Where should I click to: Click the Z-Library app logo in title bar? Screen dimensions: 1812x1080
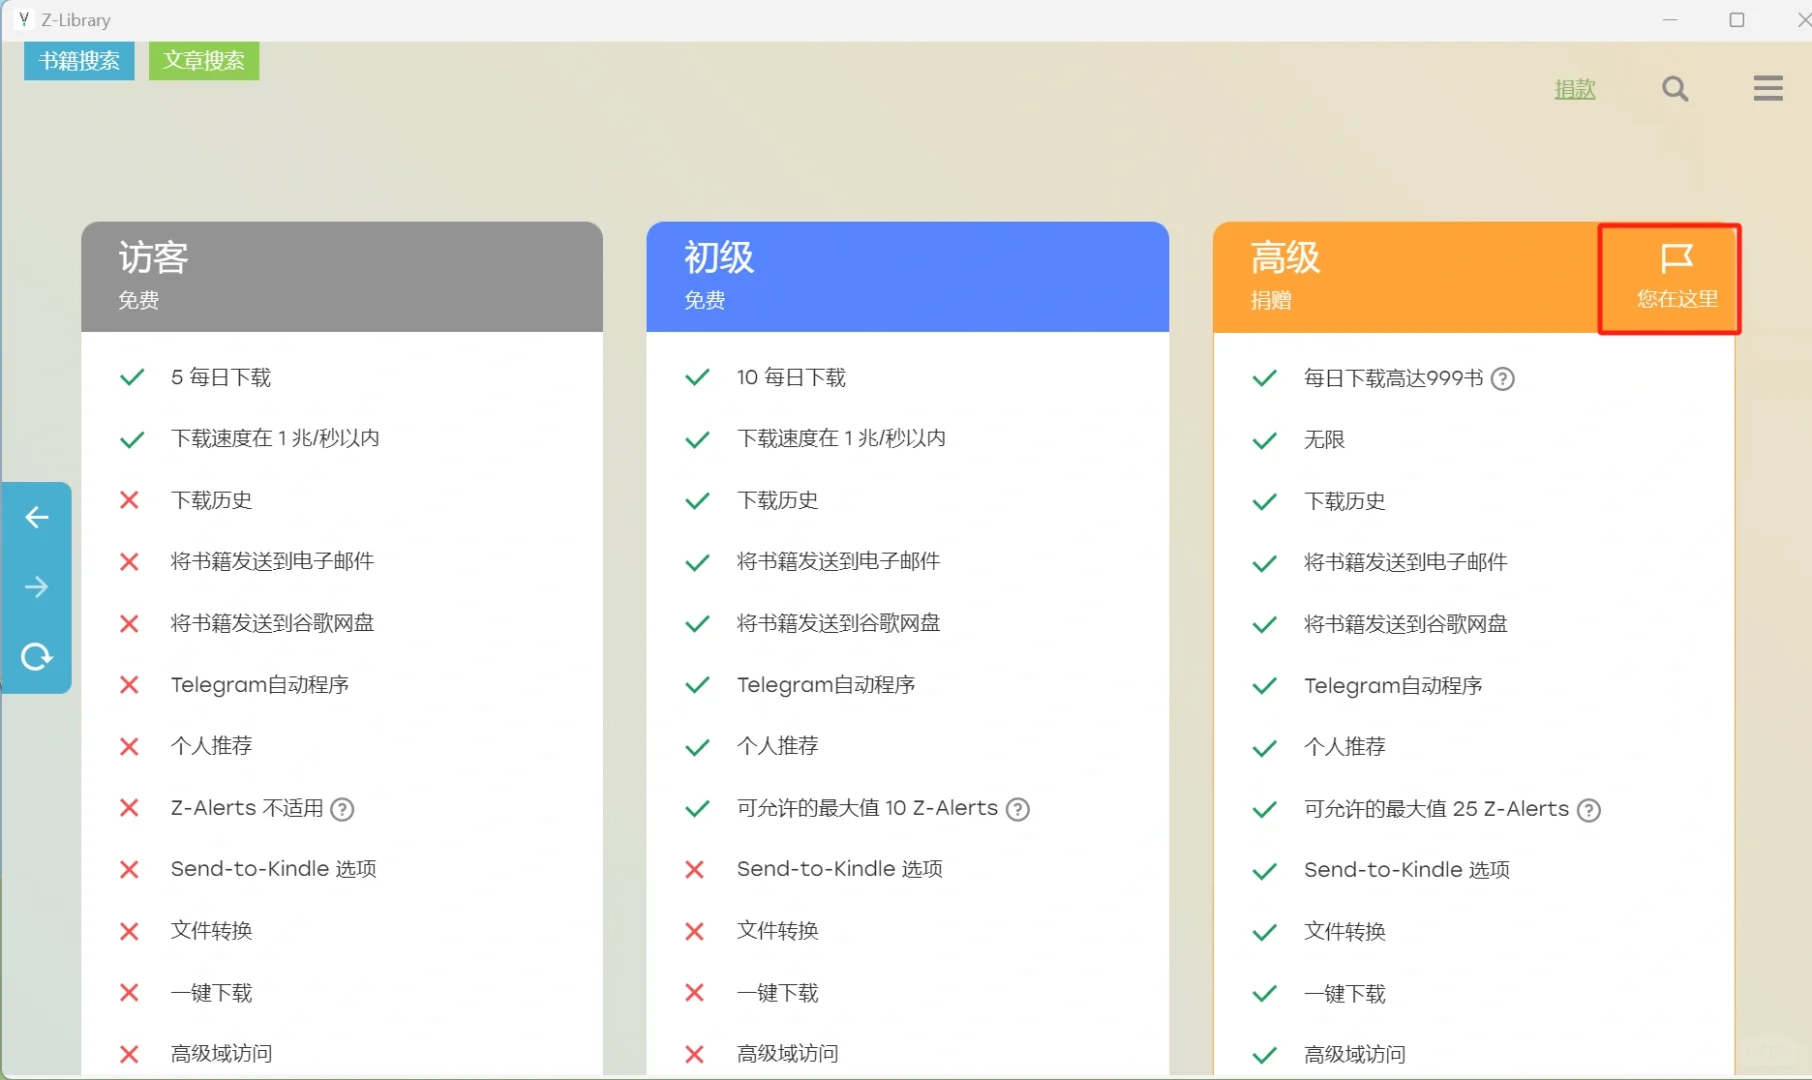pyautogui.click(x=24, y=19)
